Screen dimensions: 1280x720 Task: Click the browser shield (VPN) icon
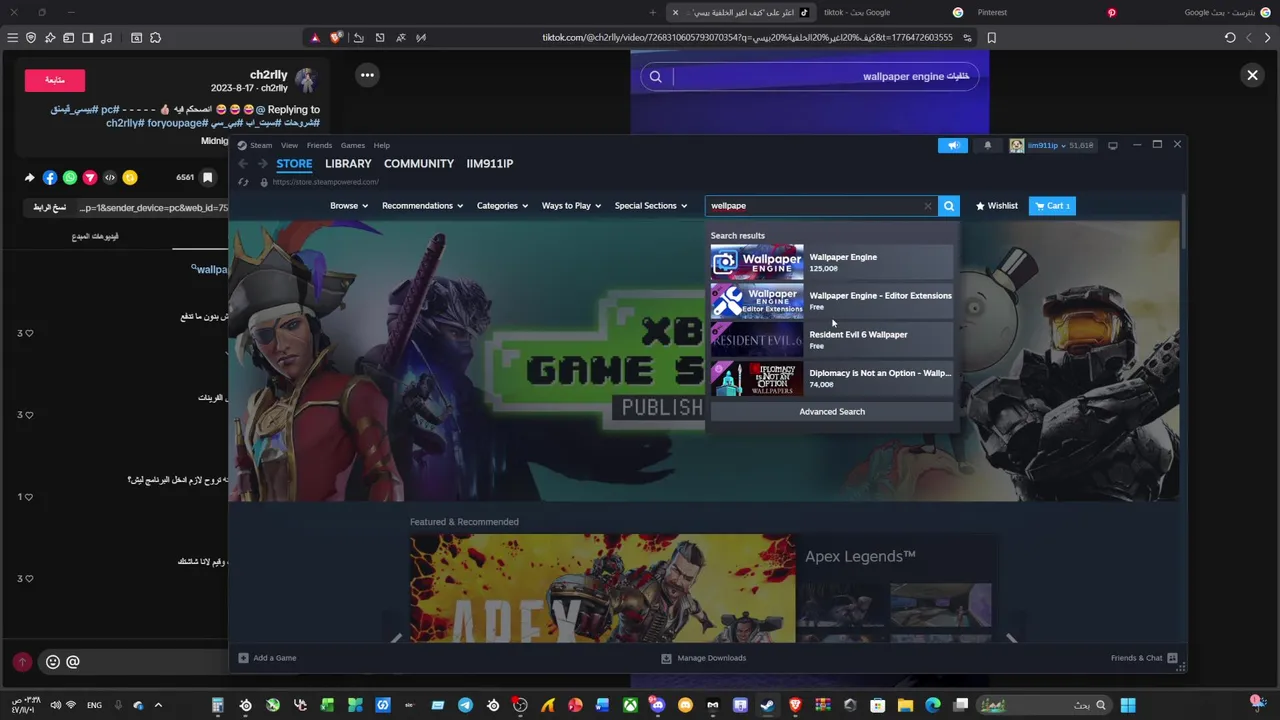[31, 38]
